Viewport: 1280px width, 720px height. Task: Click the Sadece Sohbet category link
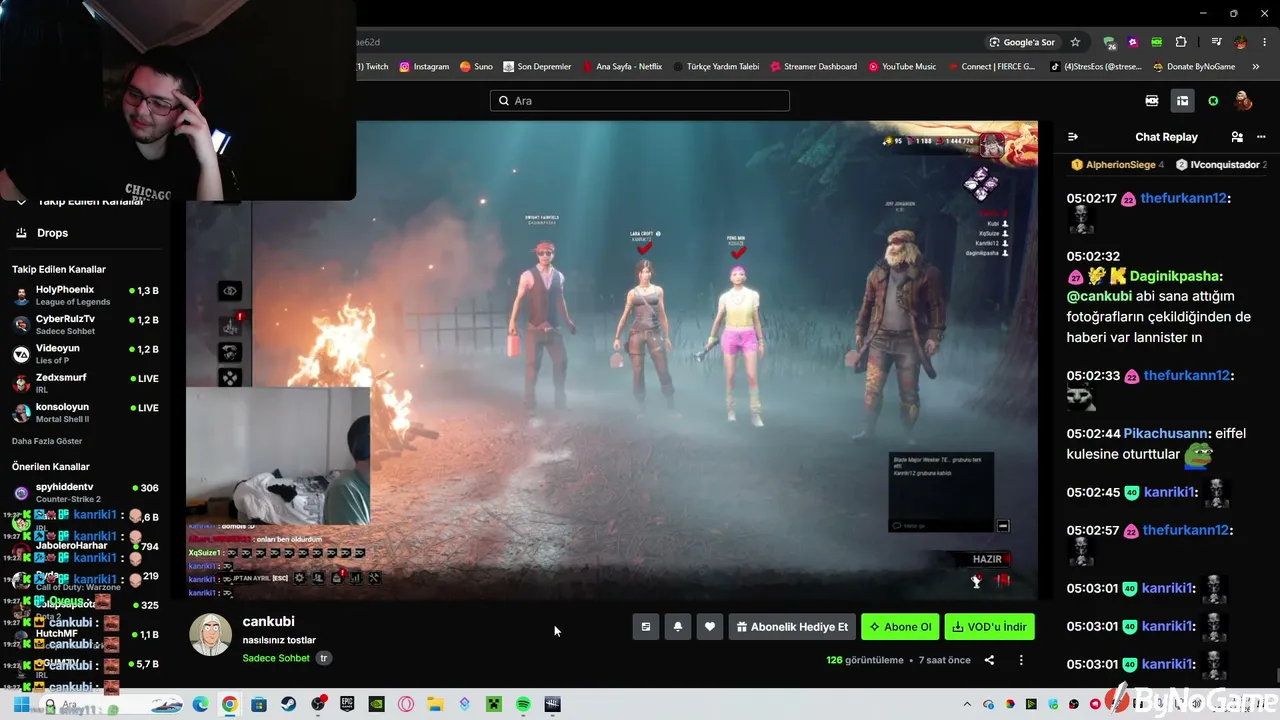(276, 658)
